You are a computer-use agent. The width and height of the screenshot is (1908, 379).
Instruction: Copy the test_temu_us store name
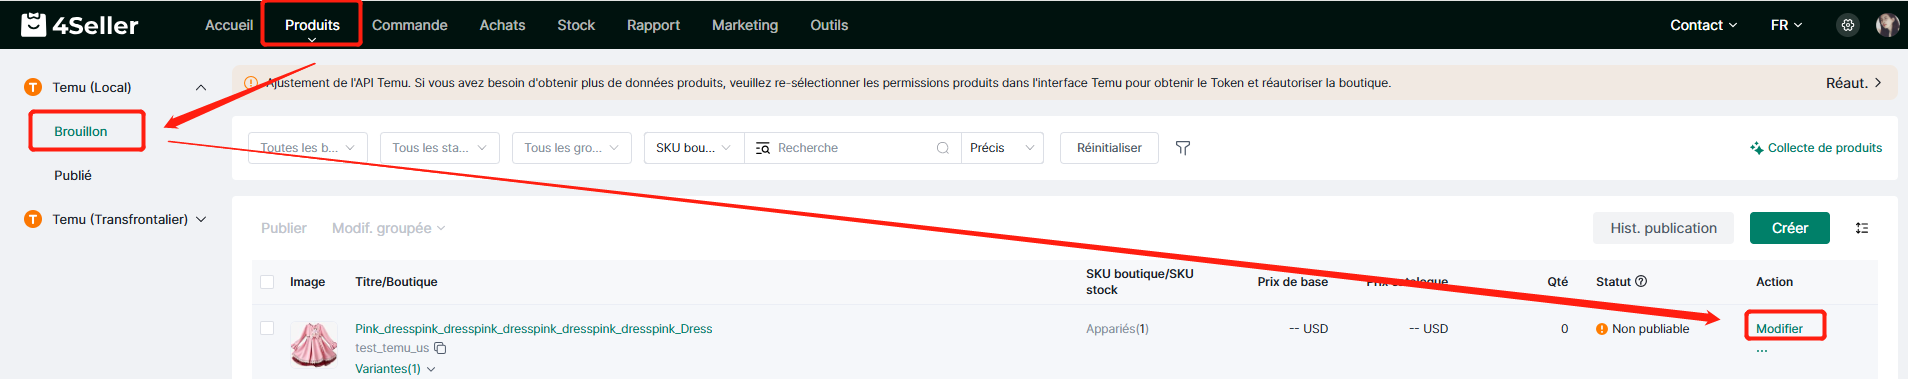[x=440, y=348]
